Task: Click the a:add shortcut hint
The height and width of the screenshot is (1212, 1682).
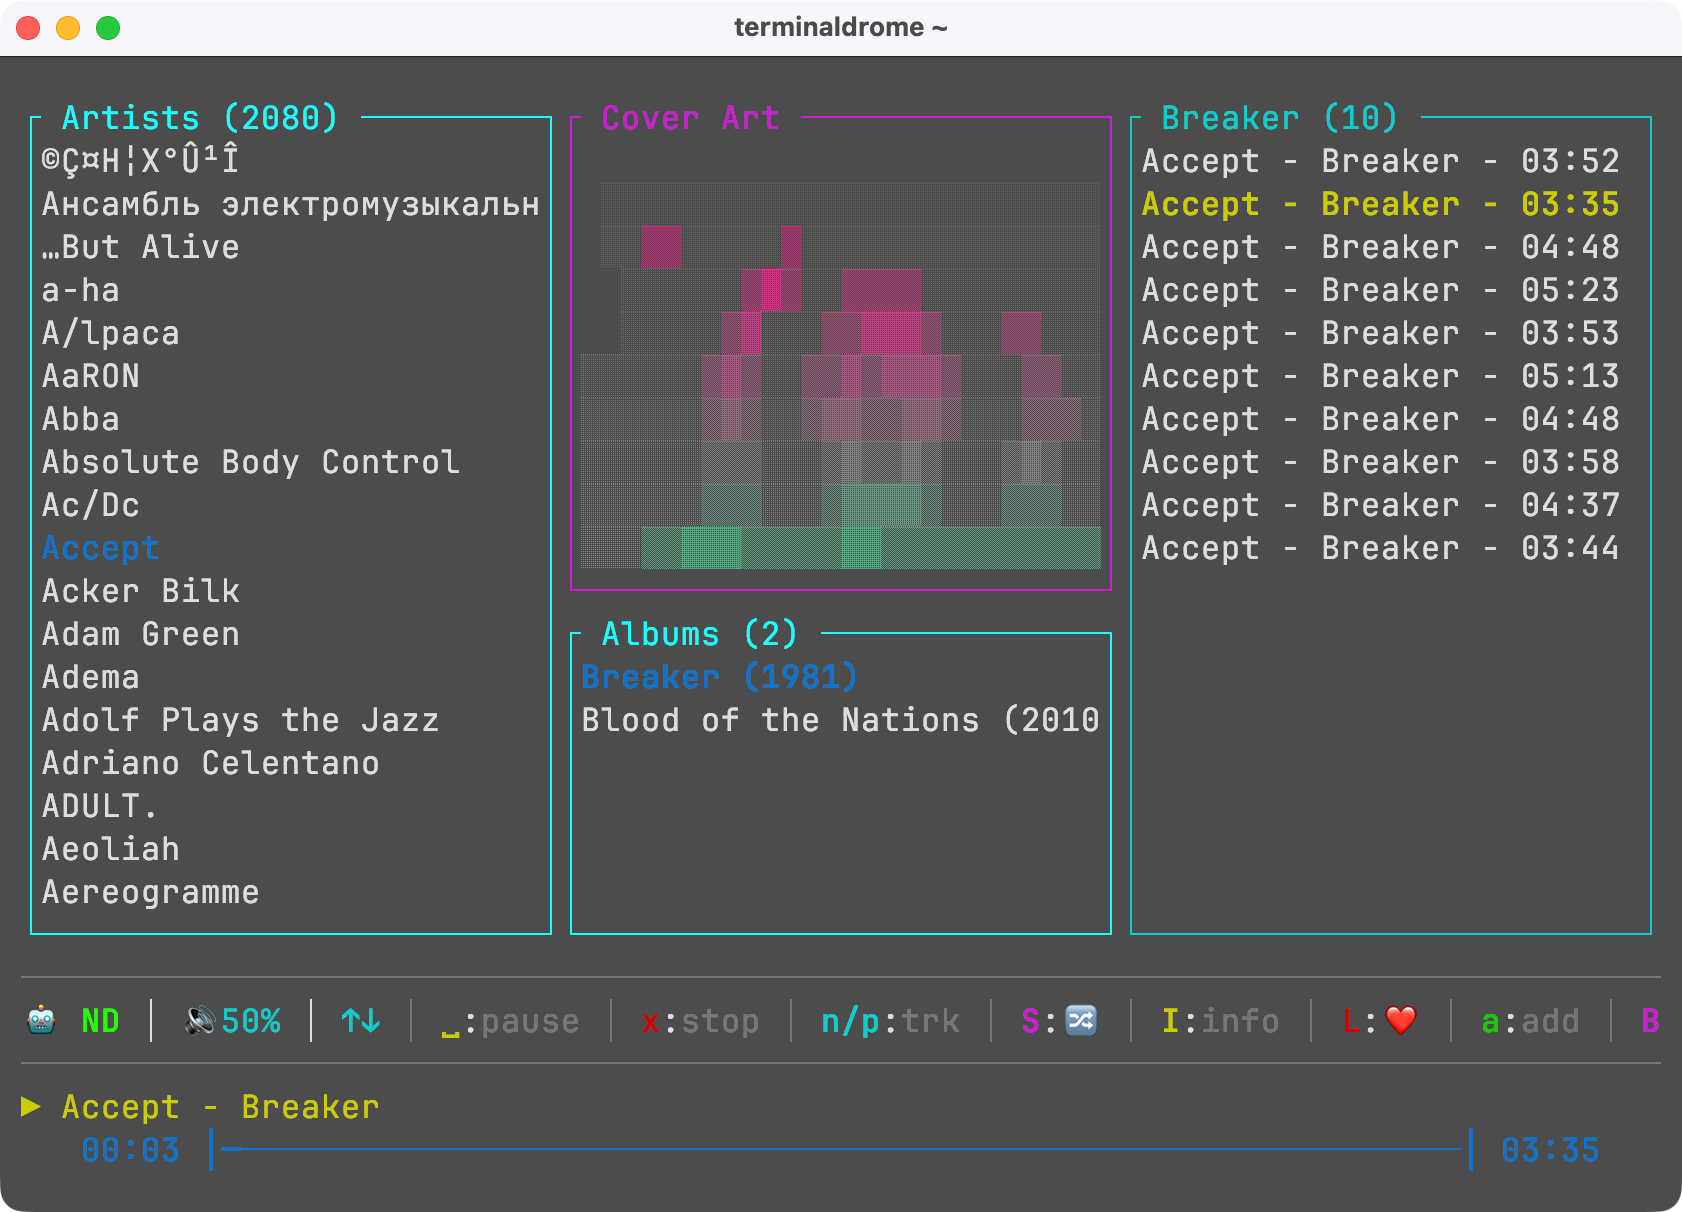Action: click(x=1530, y=1021)
